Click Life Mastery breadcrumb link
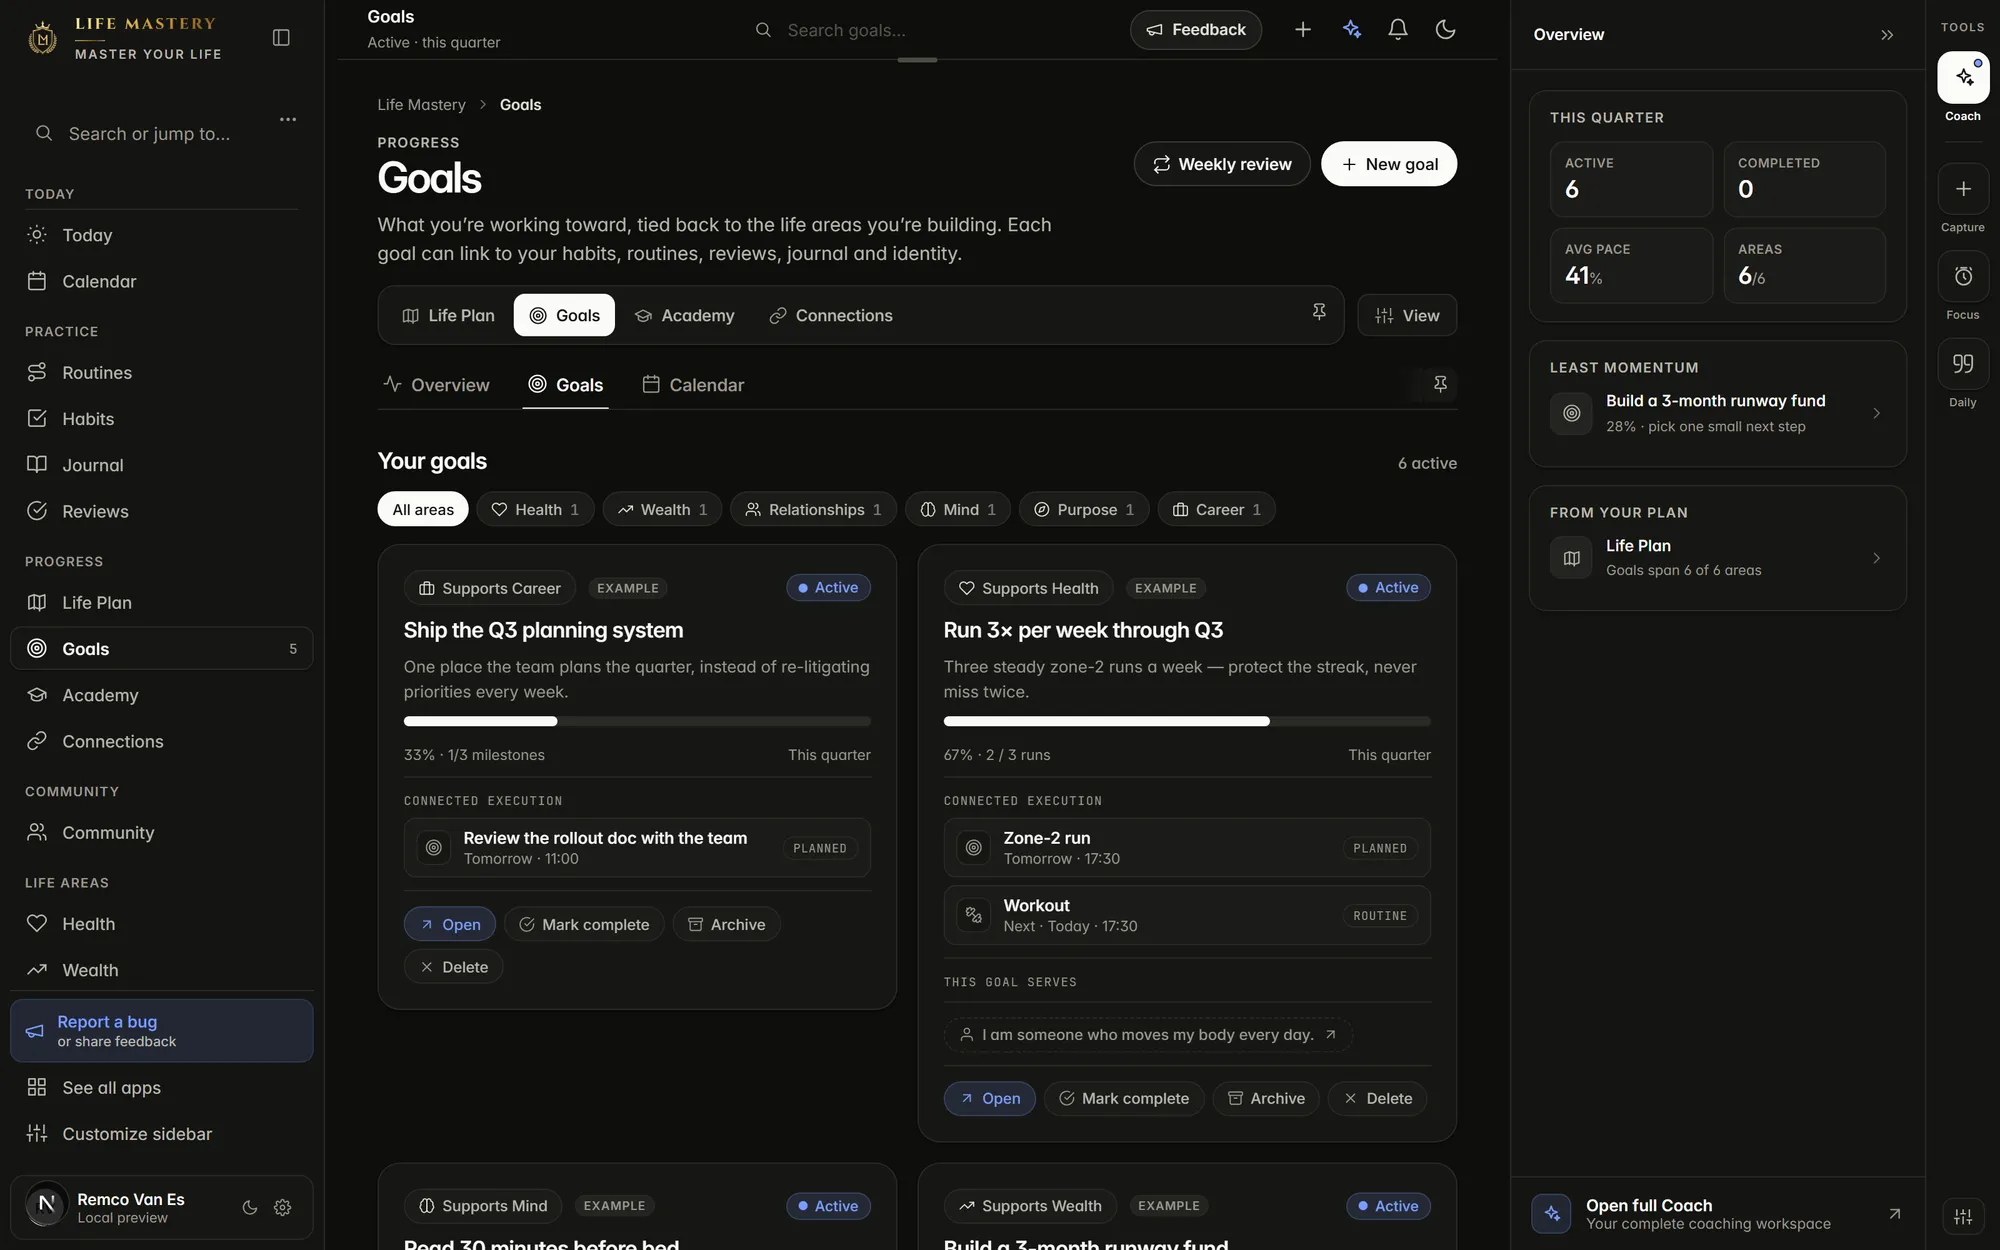Viewport: 2000px width, 1250px height. click(421, 105)
